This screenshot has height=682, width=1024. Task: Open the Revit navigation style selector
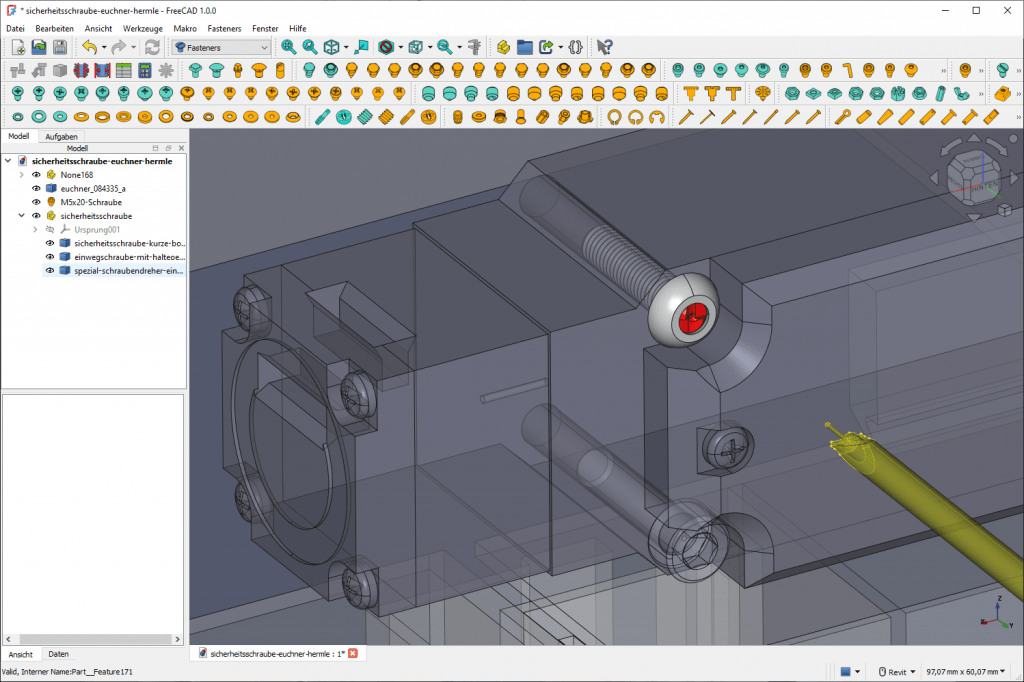(x=895, y=672)
